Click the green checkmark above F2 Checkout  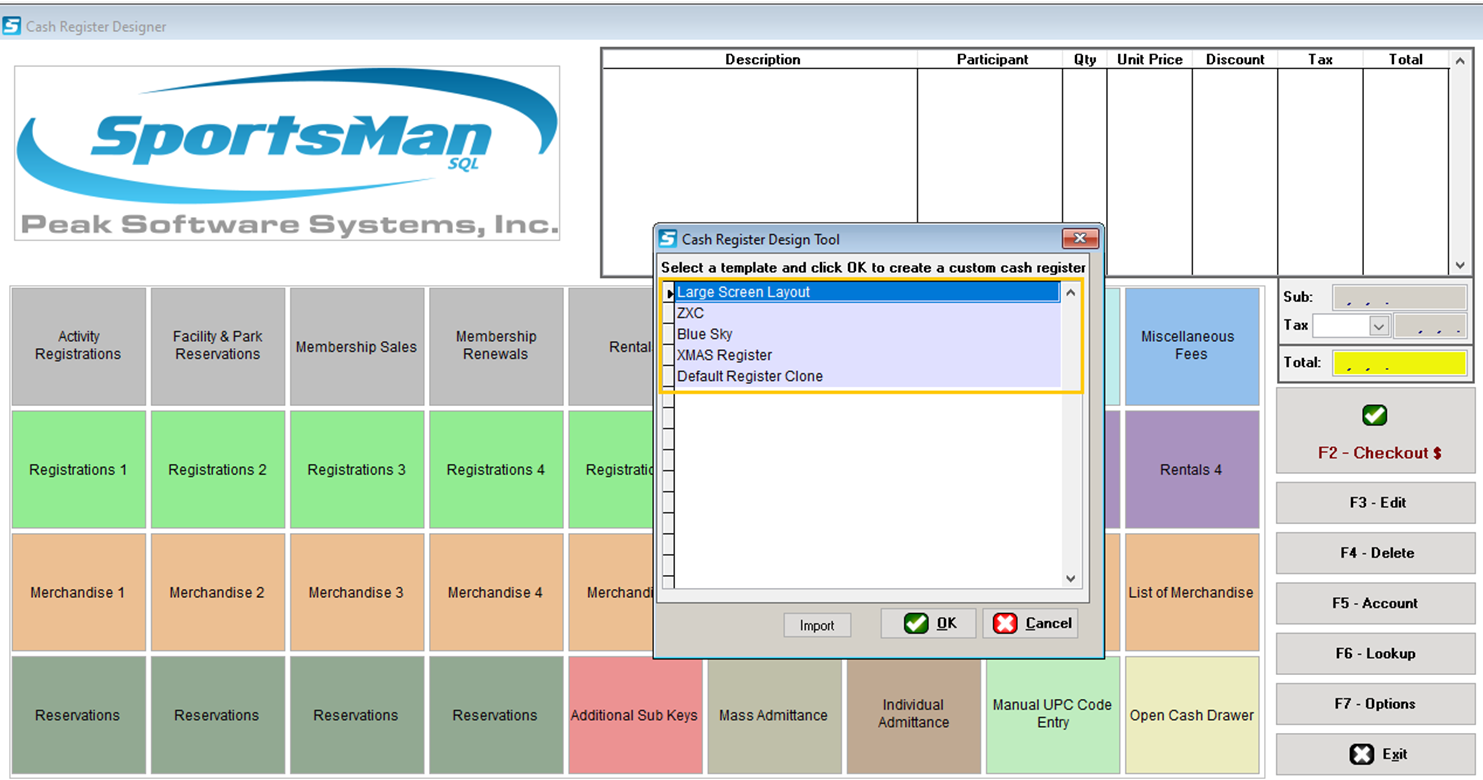1374,415
